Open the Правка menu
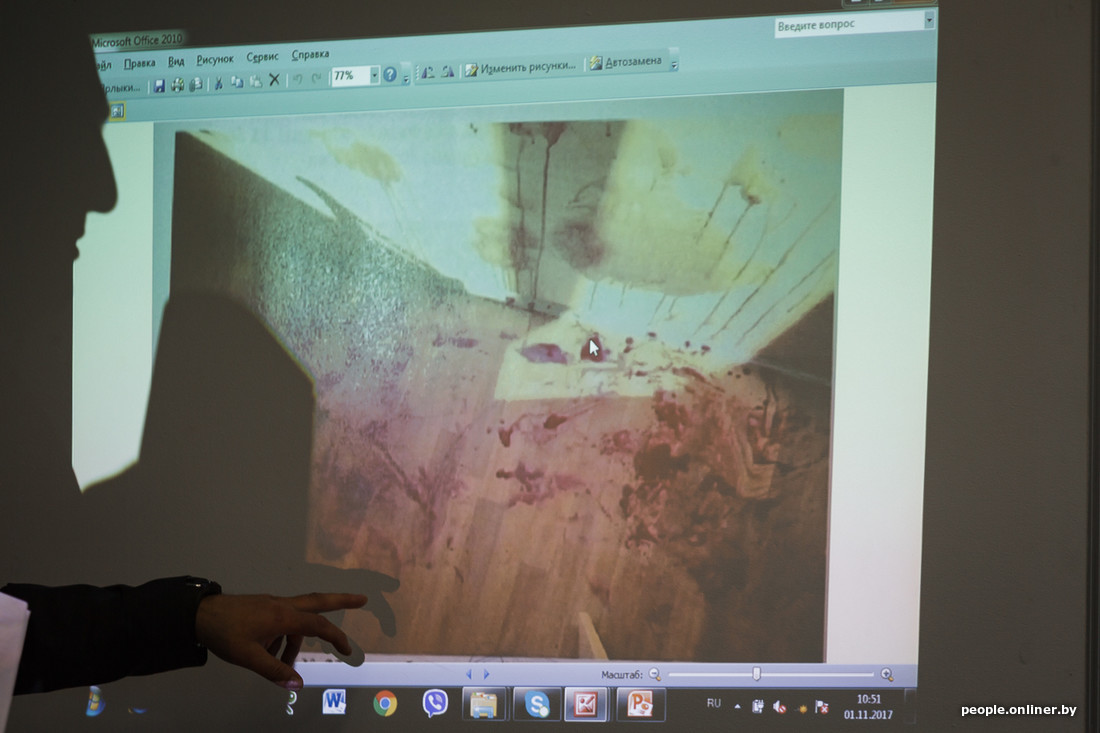Screen dimensions: 1100x733 [139, 63]
